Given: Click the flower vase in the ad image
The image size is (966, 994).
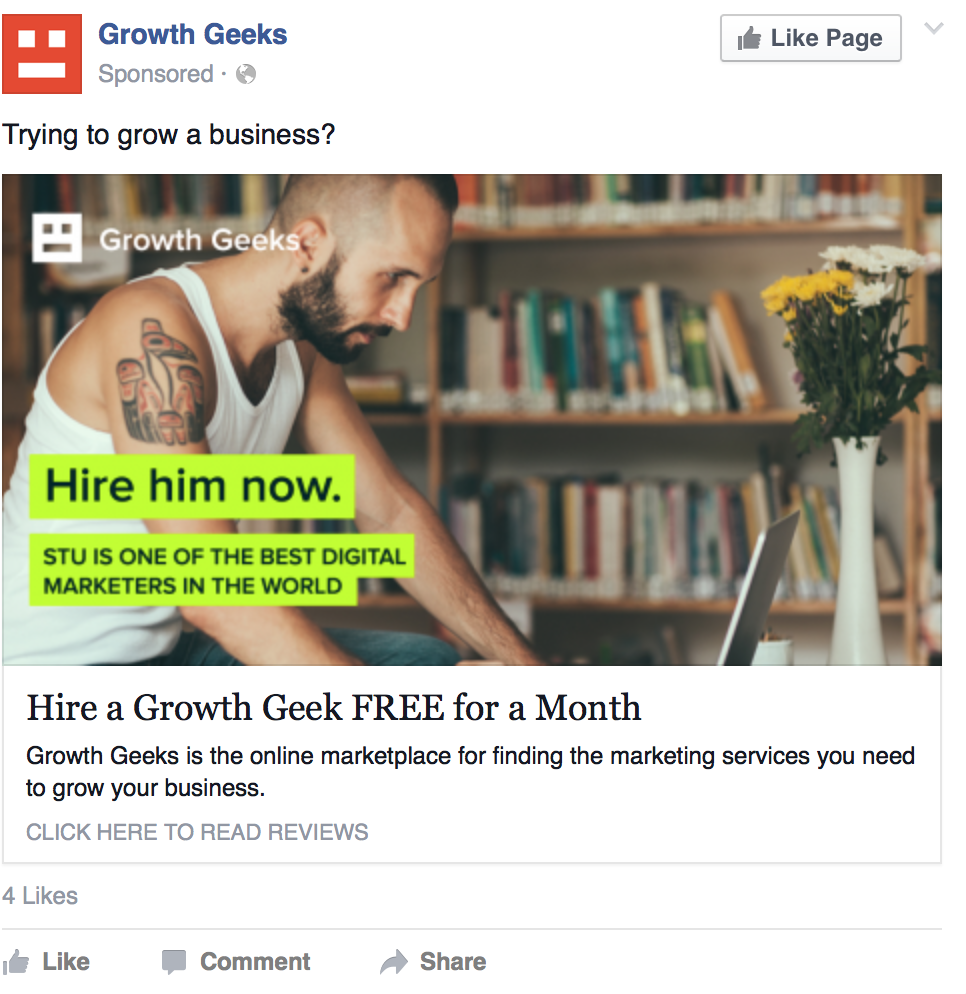Looking at the screenshot, I should point(857,550).
